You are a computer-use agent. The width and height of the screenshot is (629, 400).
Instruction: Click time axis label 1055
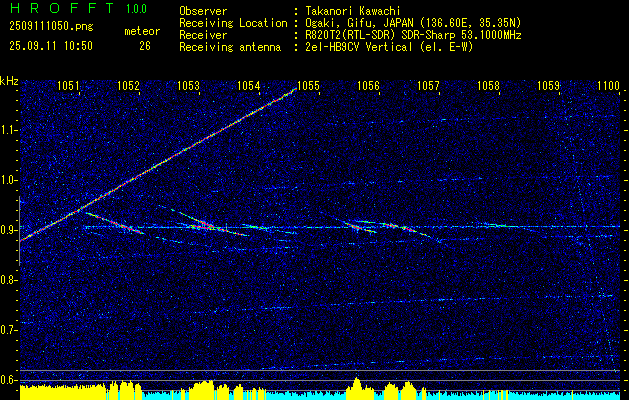click(308, 85)
